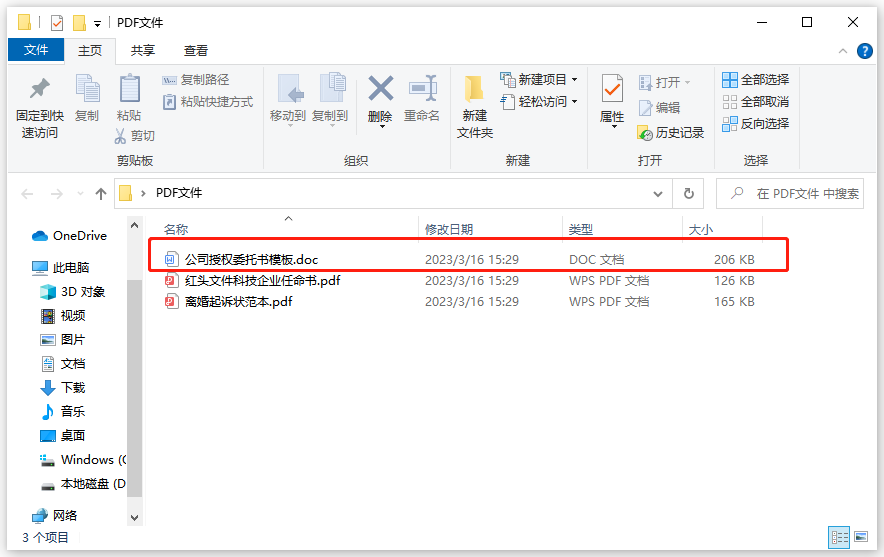Click the Up one level arrow
The width and height of the screenshot is (884, 557).
[101, 194]
